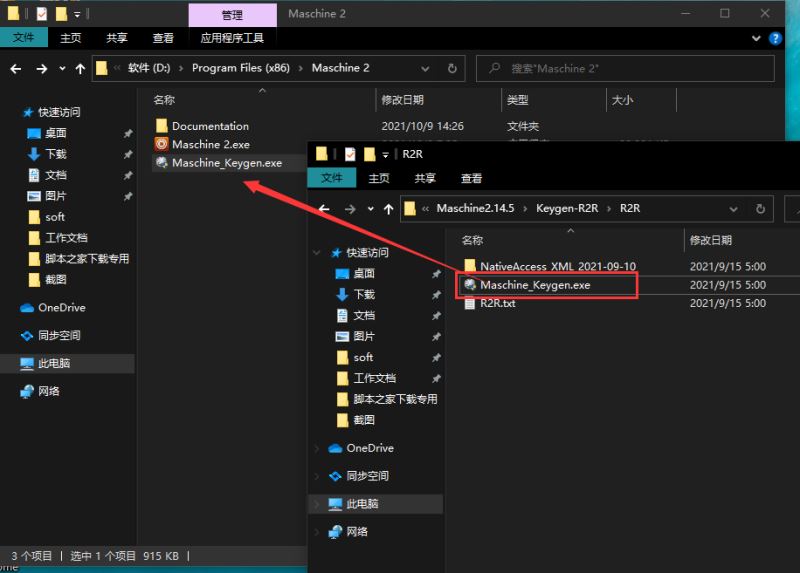Refresh the R2R folder
This screenshot has width=800, height=573.
click(760, 209)
